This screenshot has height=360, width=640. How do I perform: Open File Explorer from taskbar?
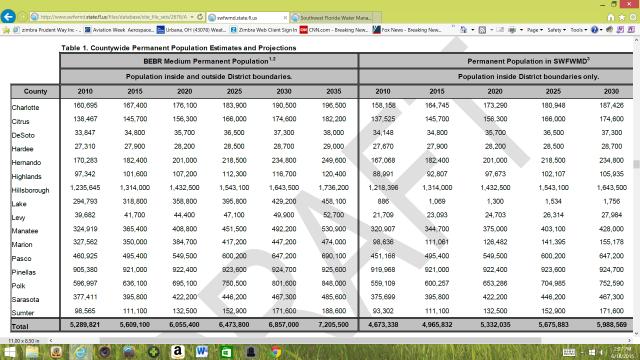tap(32, 352)
